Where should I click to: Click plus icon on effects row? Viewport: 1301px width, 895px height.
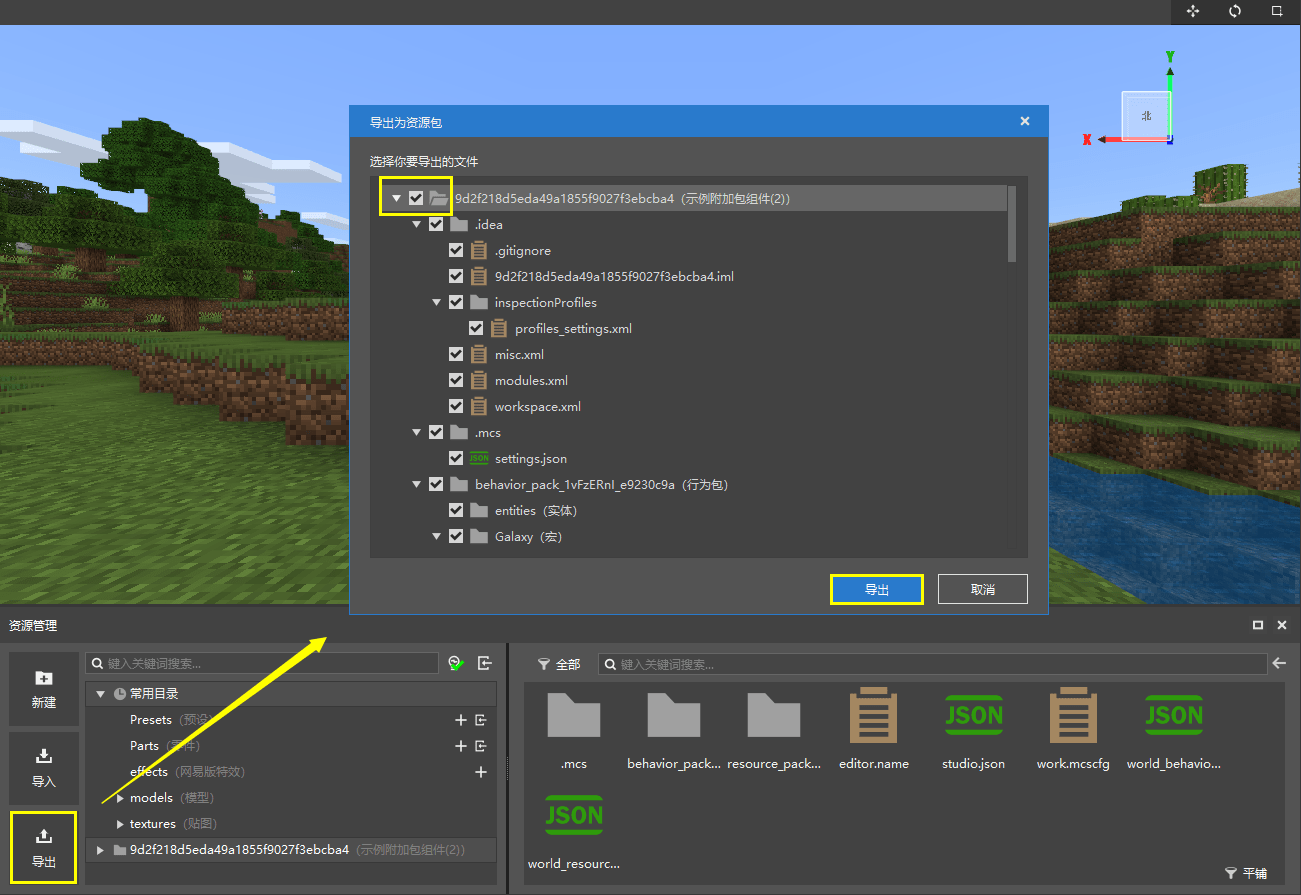tap(481, 772)
